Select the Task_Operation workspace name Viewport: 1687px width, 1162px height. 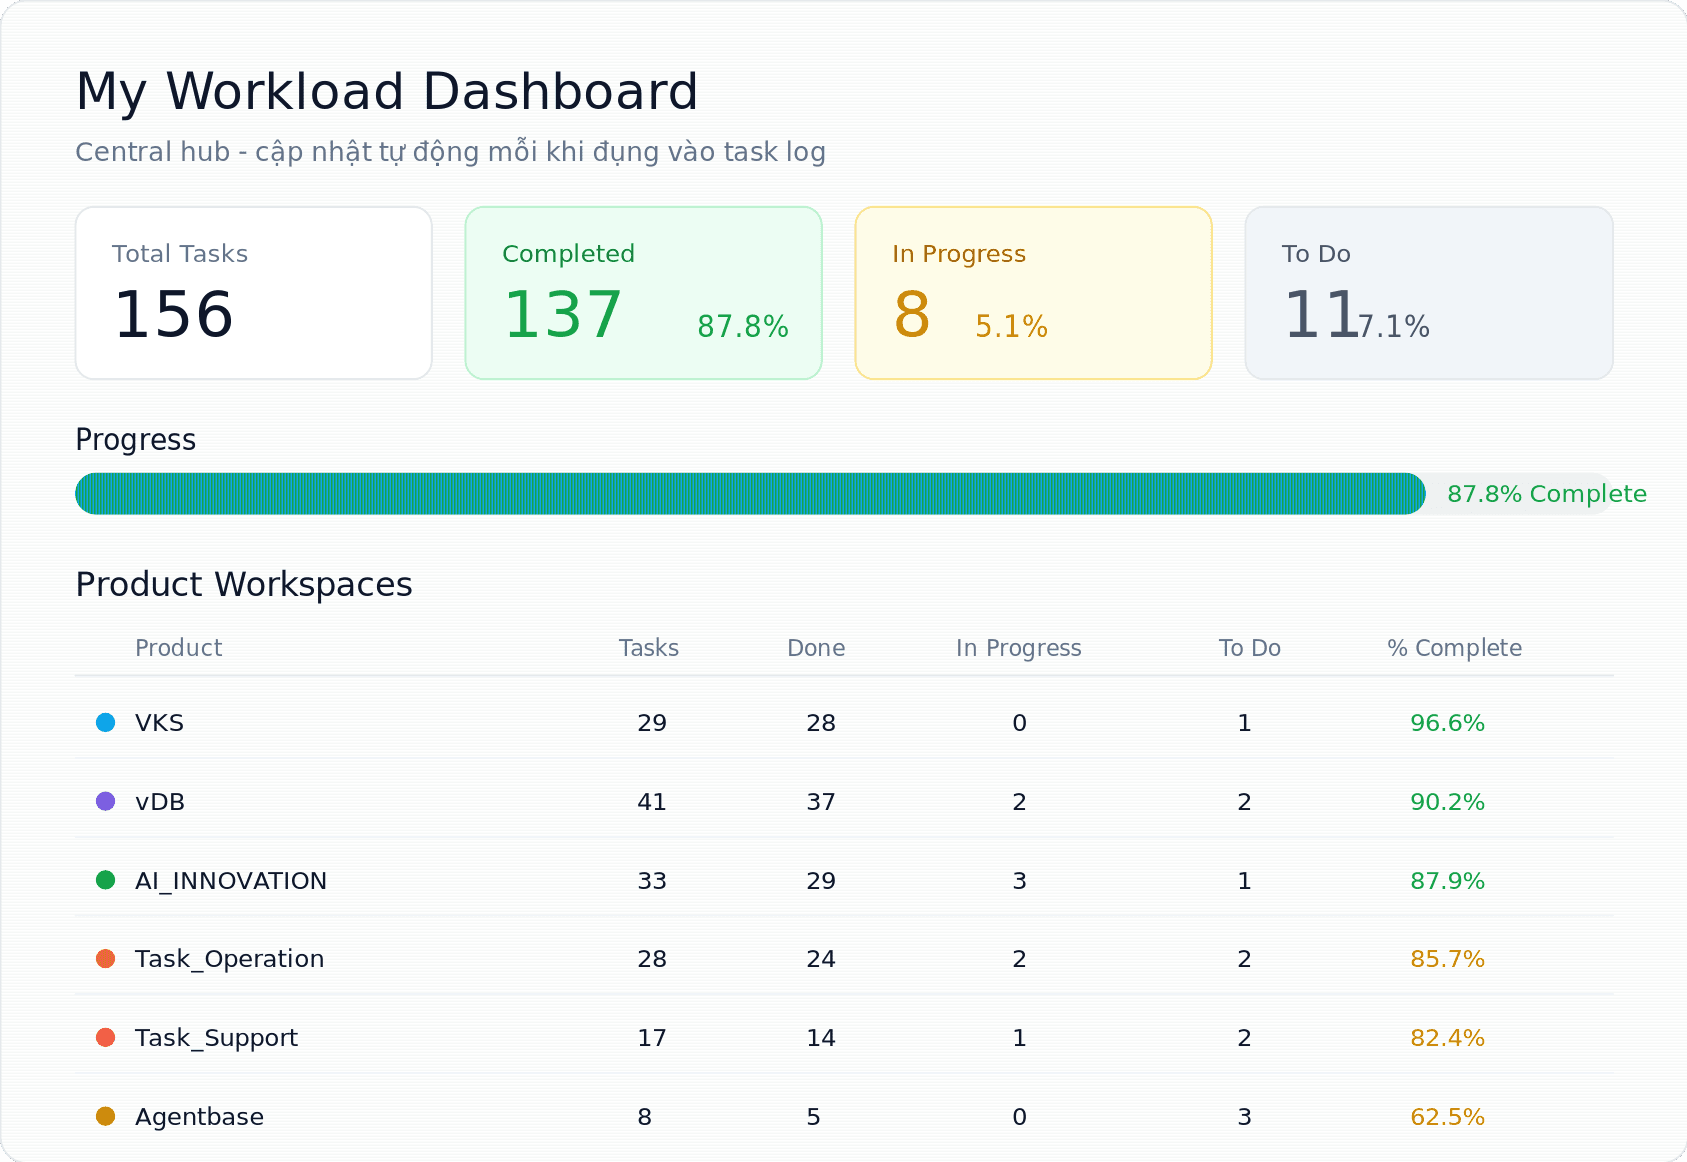tap(230, 959)
